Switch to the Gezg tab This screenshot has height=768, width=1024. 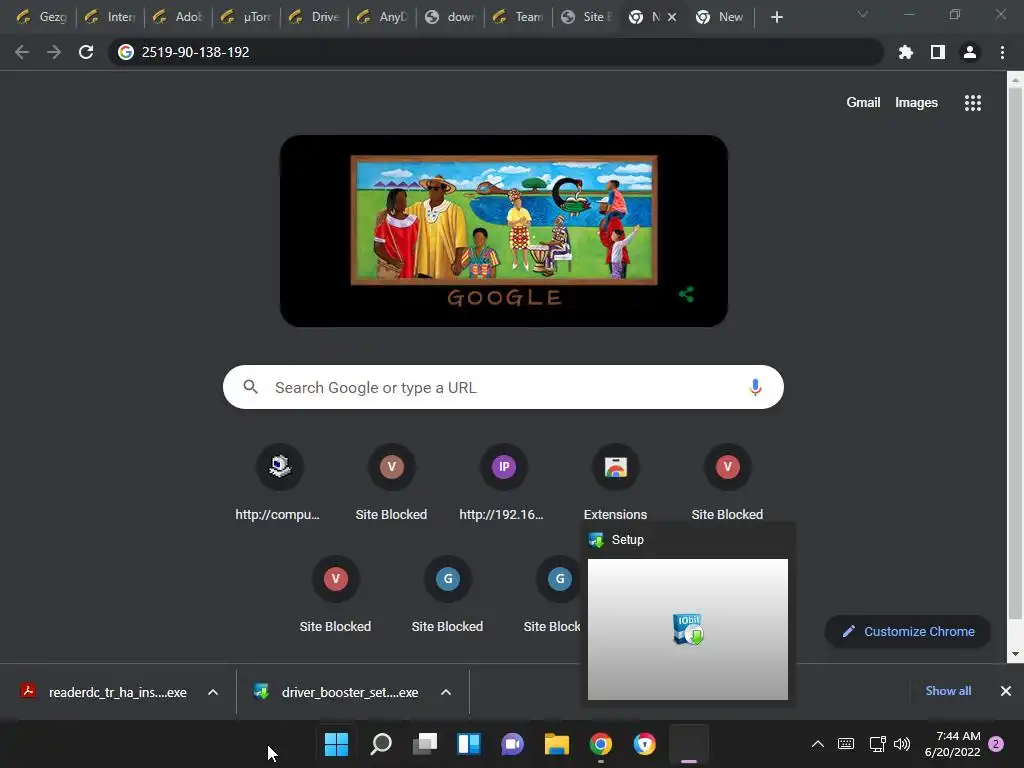tap(42, 17)
